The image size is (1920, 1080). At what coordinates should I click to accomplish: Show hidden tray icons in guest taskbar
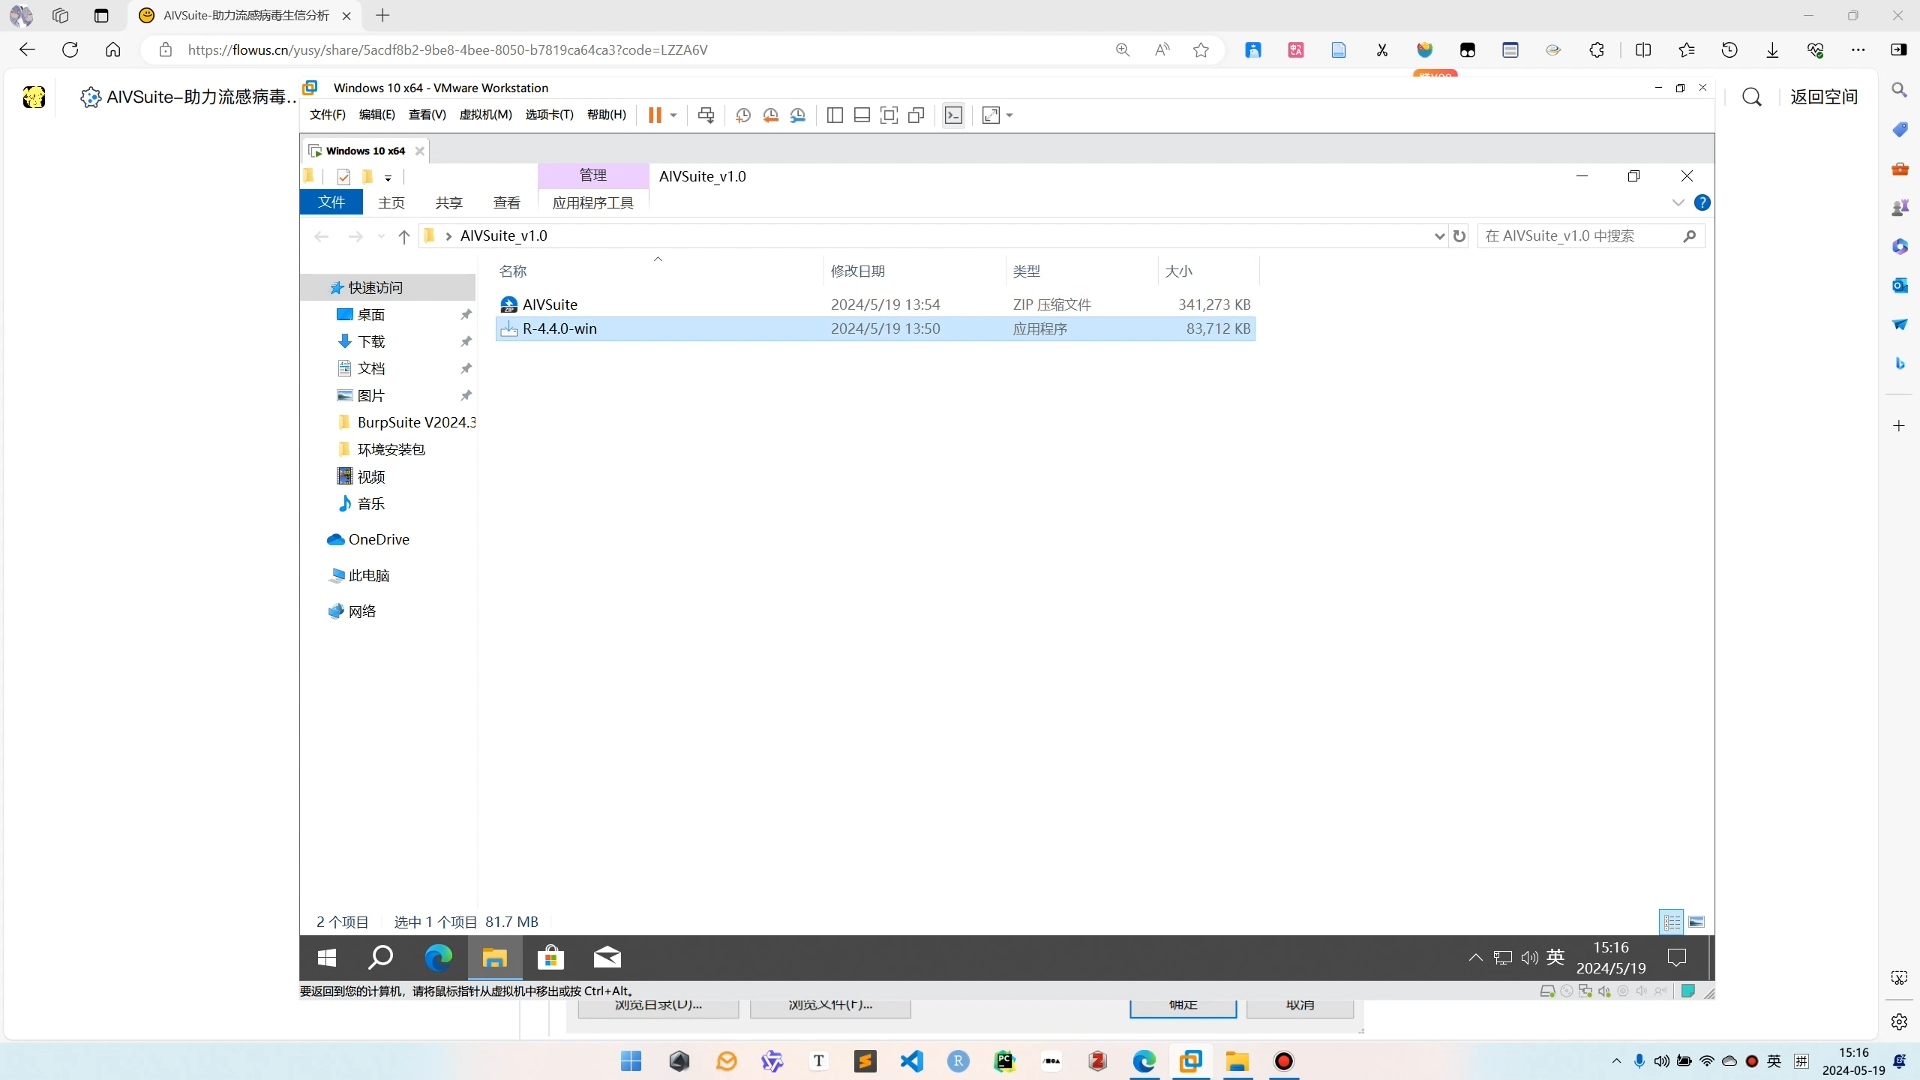coord(1475,958)
